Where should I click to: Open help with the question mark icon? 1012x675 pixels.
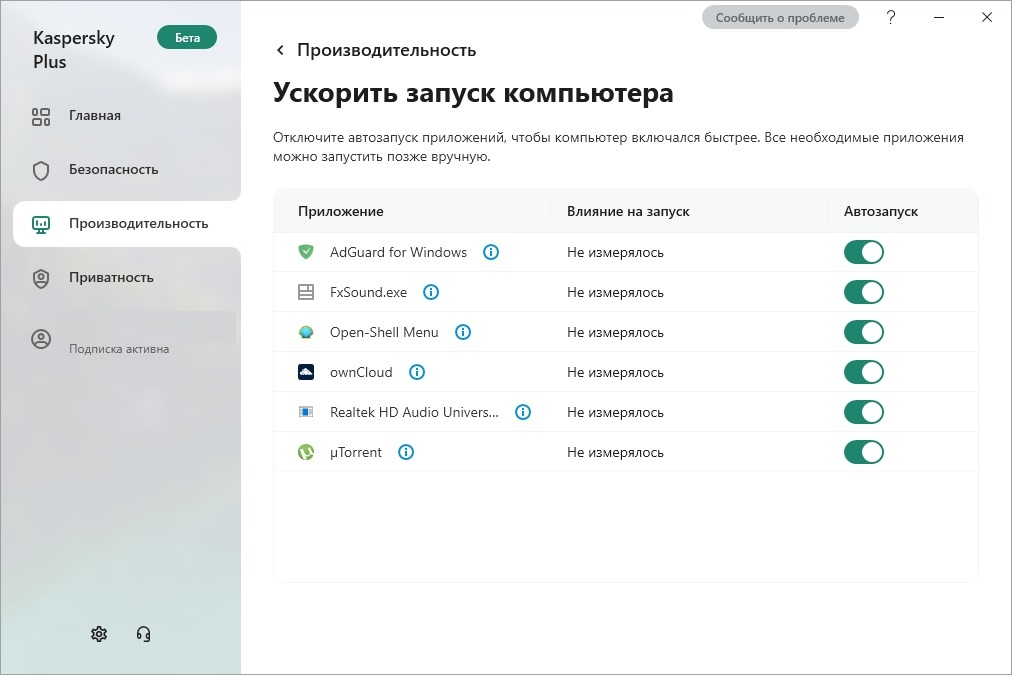[891, 17]
